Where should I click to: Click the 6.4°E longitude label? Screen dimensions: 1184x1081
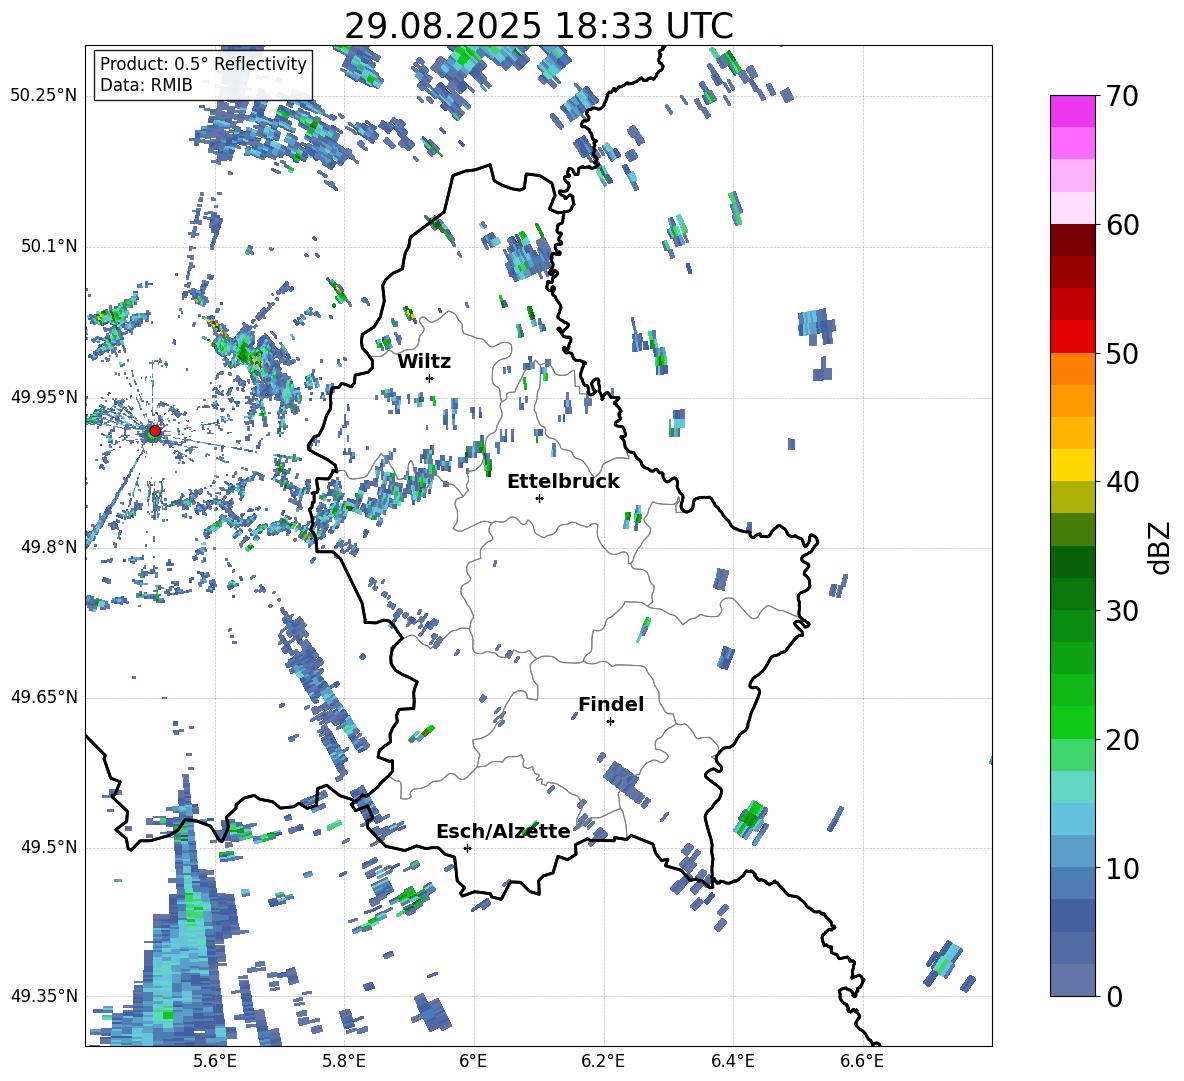click(733, 1061)
